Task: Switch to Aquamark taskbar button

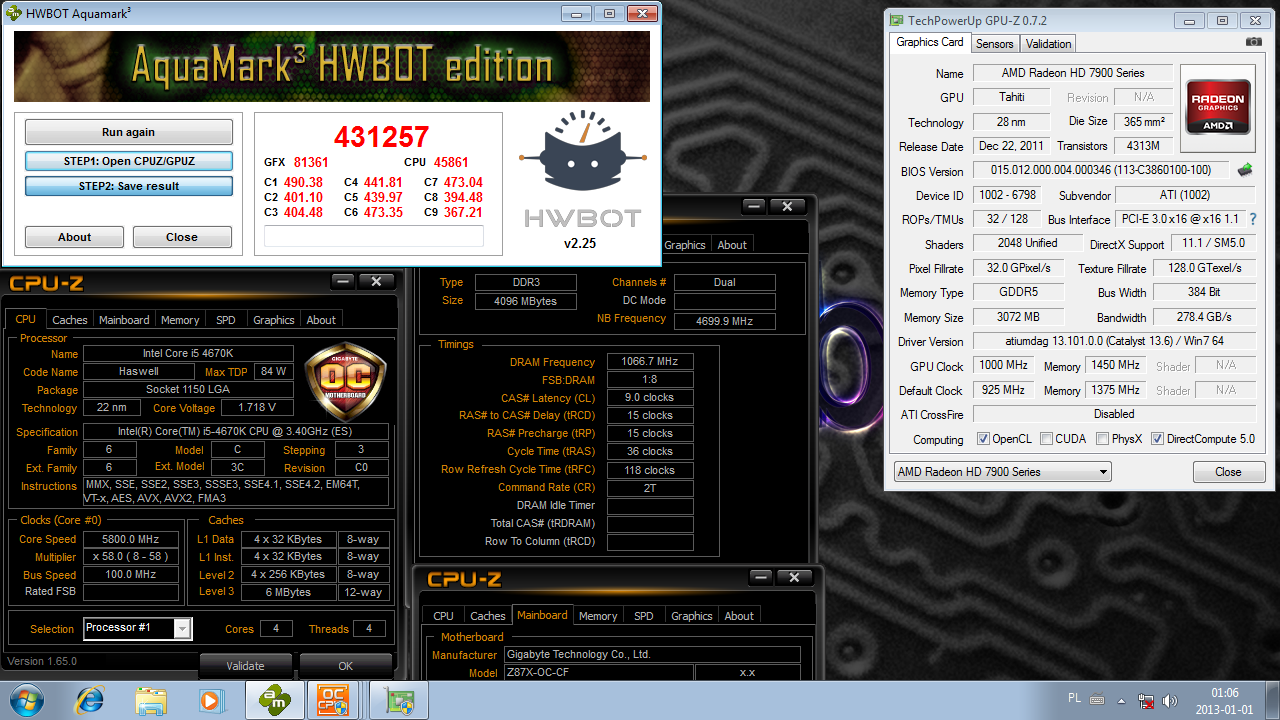Action: [x=275, y=699]
